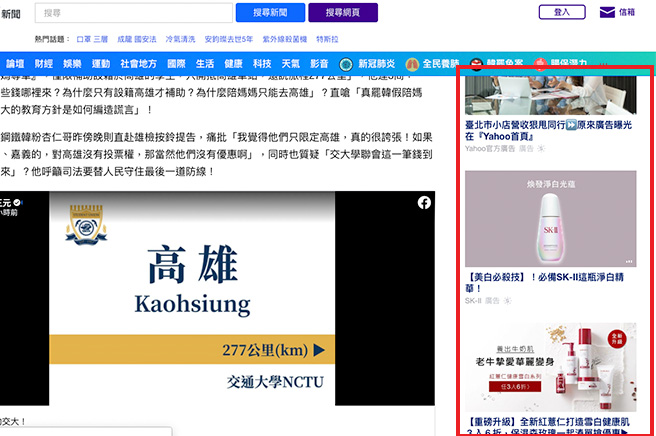Open the 娛樂 tab in the navigation bar
The width and height of the screenshot is (656, 436).
72,62
